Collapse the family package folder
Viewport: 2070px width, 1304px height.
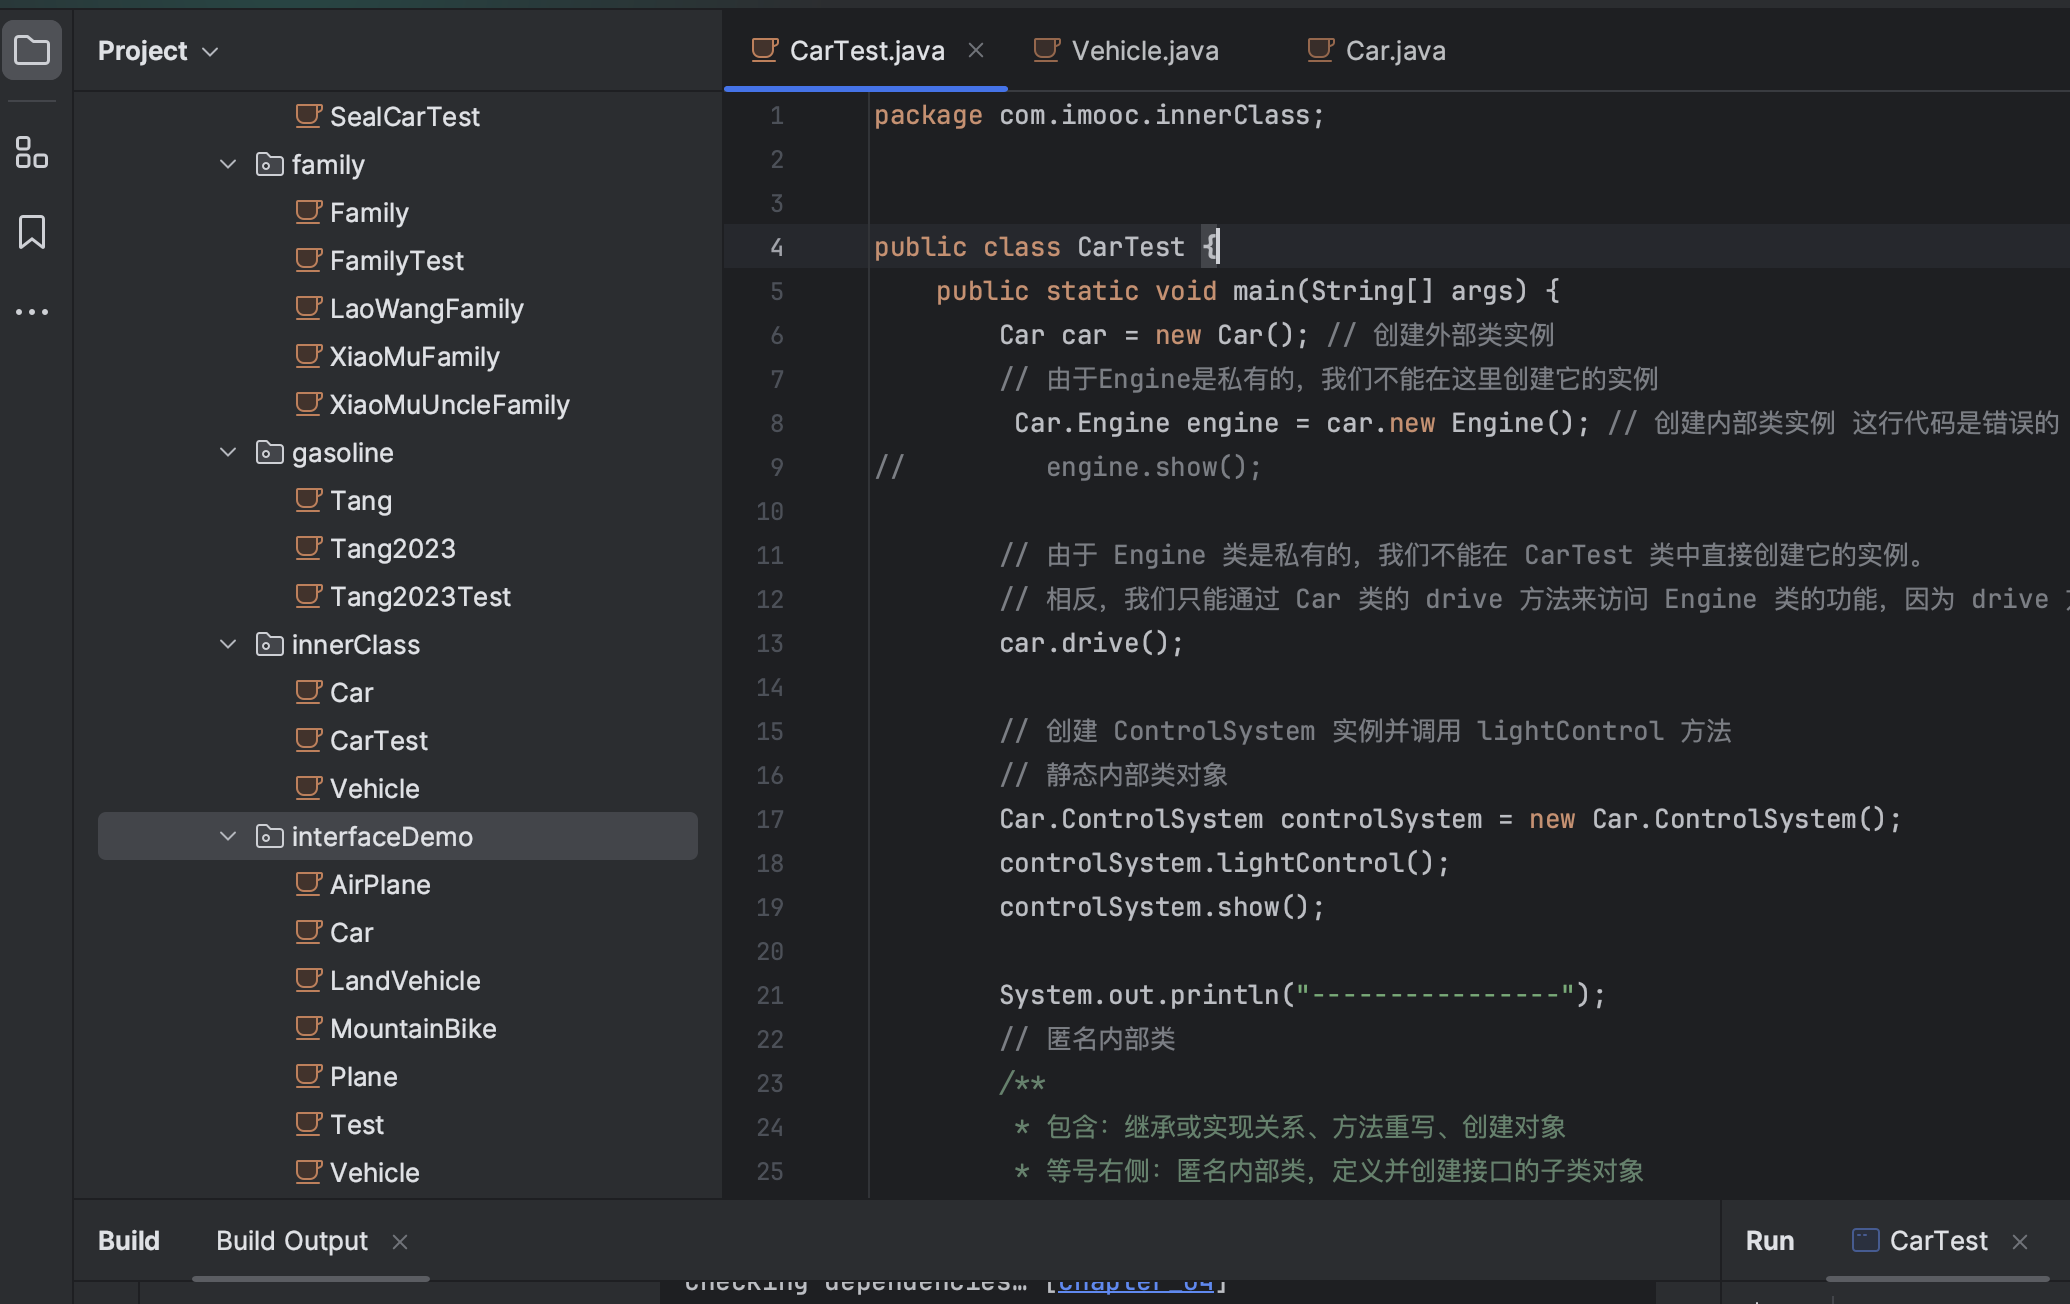pyautogui.click(x=228, y=164)
